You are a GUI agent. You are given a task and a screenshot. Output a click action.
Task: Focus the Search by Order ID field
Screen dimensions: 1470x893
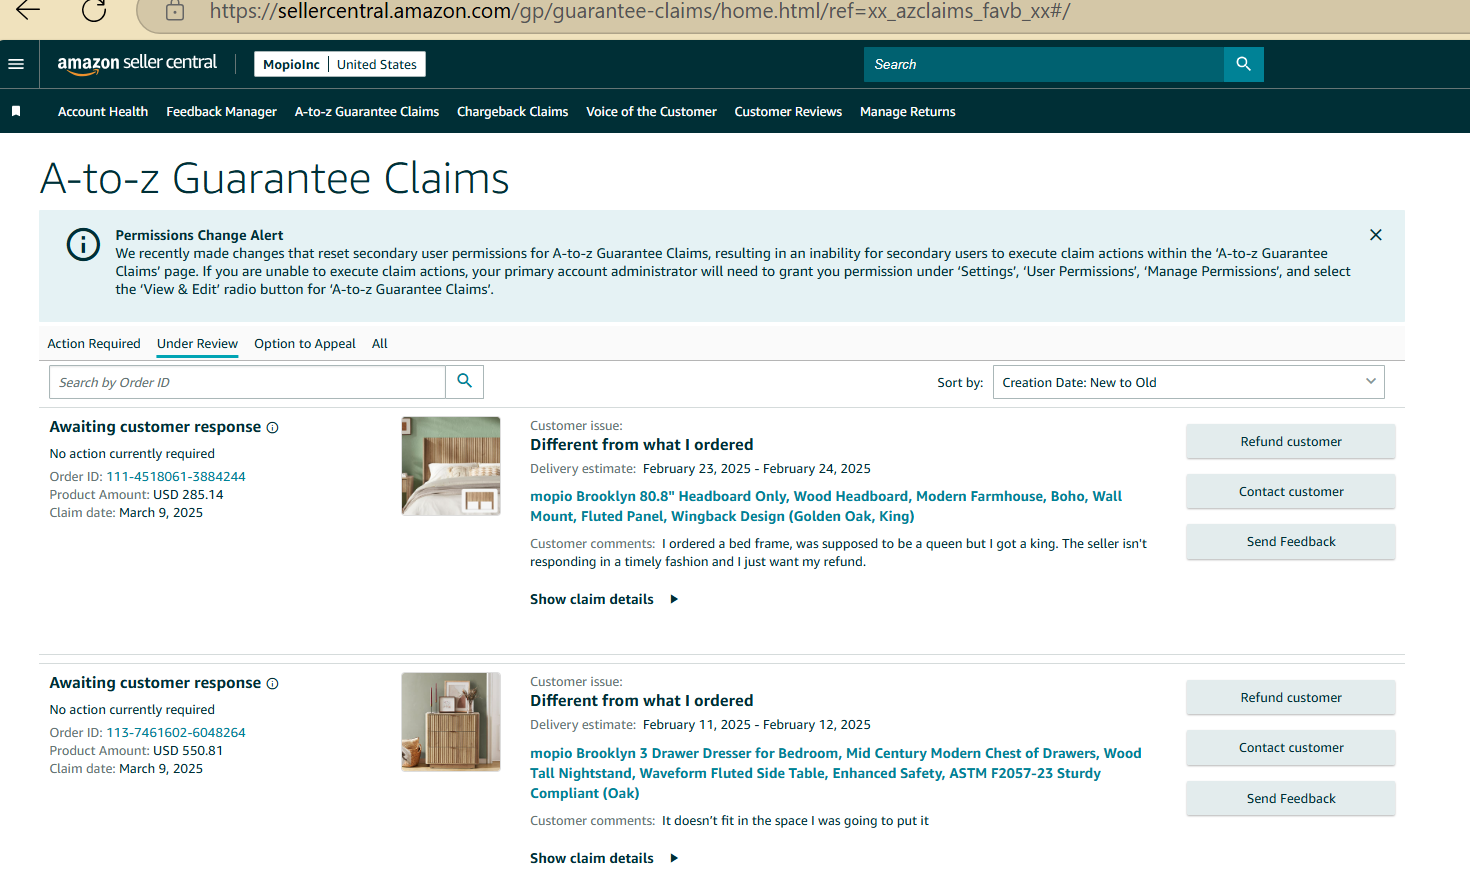point(247,382)
